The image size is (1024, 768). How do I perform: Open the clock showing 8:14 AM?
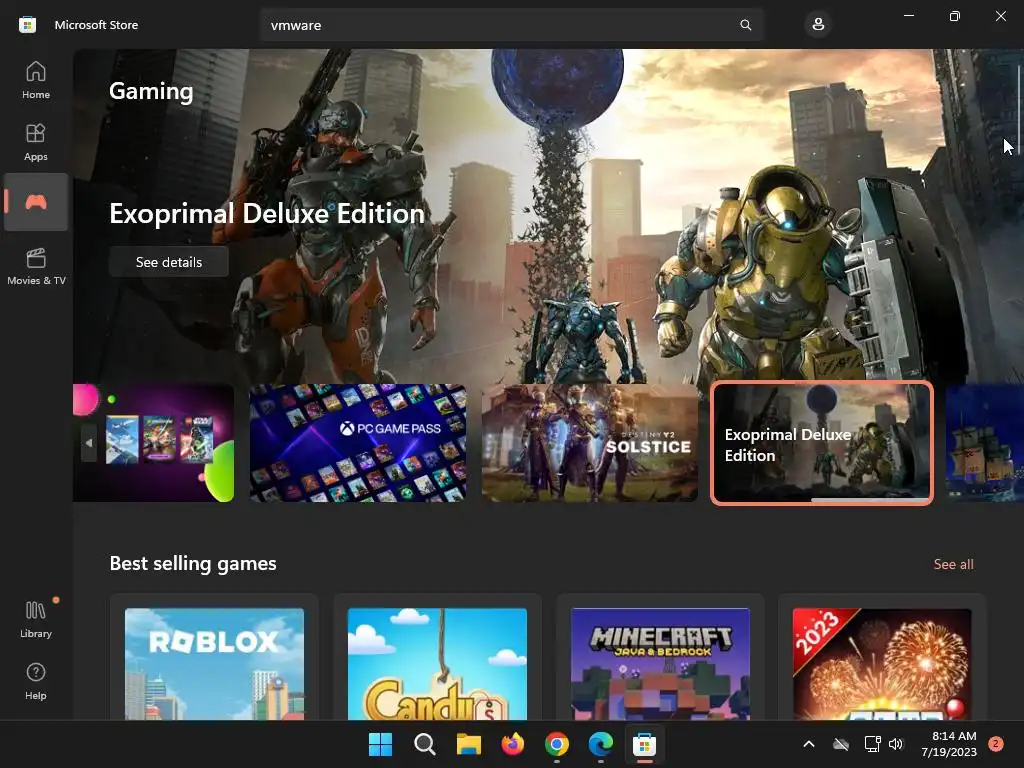click(x=949, y=744)
